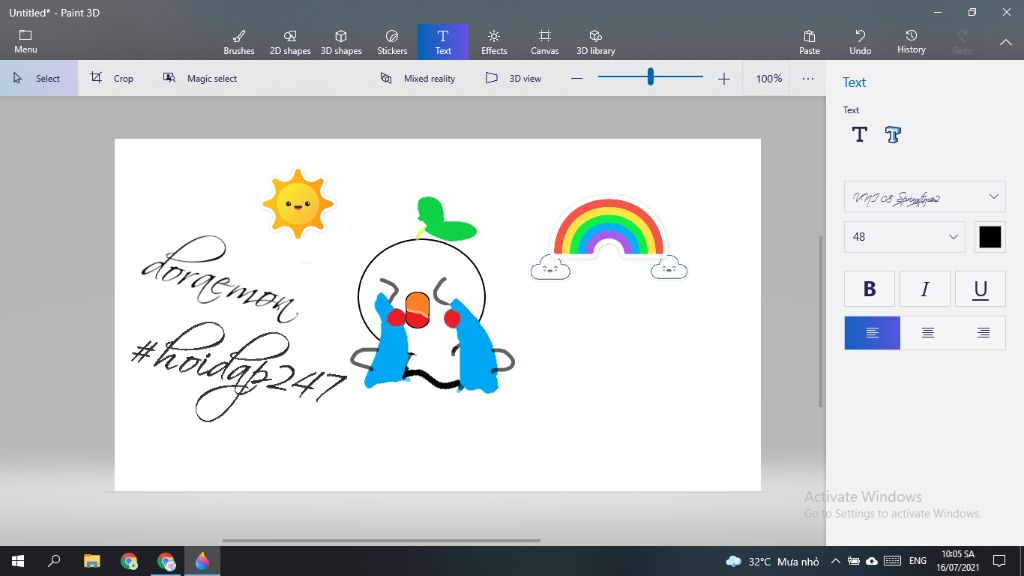Toggle Italic formatting
The height and width of the screenshot is (576, 1024).
pyautogui.click(x=925, y=289)
